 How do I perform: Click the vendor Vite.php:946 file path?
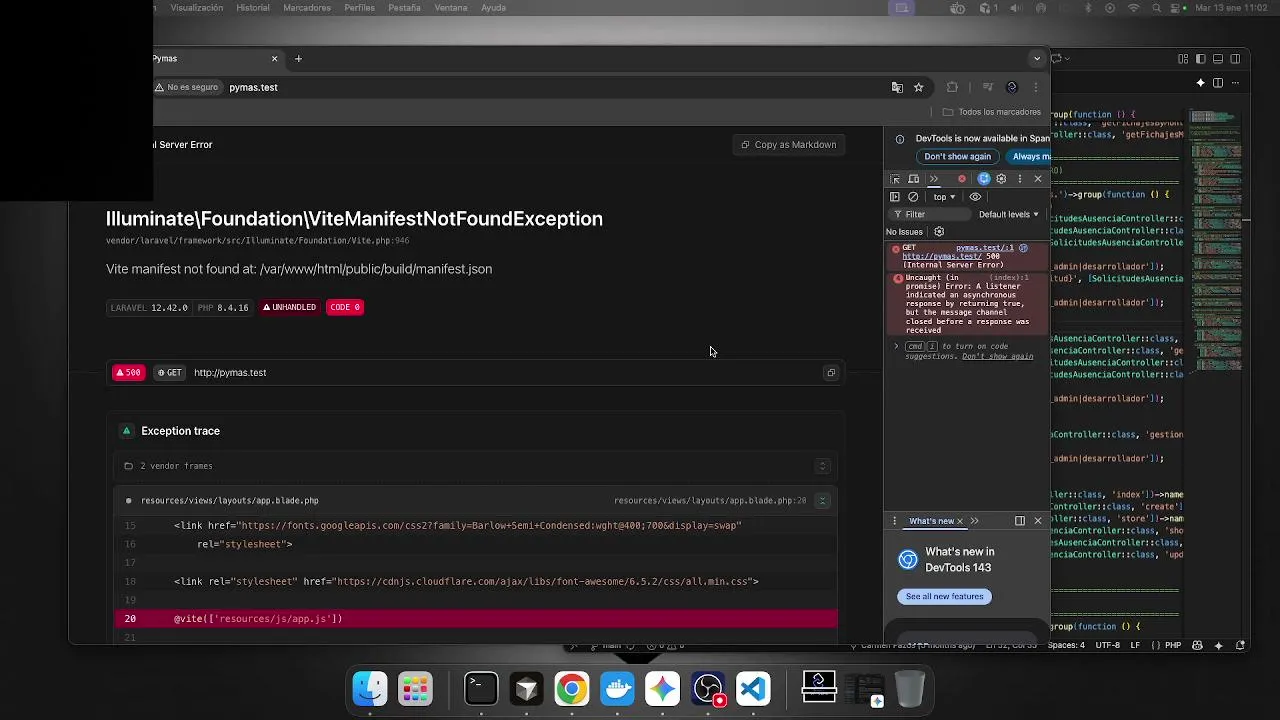pyautogui.click(x=257, y=241)
